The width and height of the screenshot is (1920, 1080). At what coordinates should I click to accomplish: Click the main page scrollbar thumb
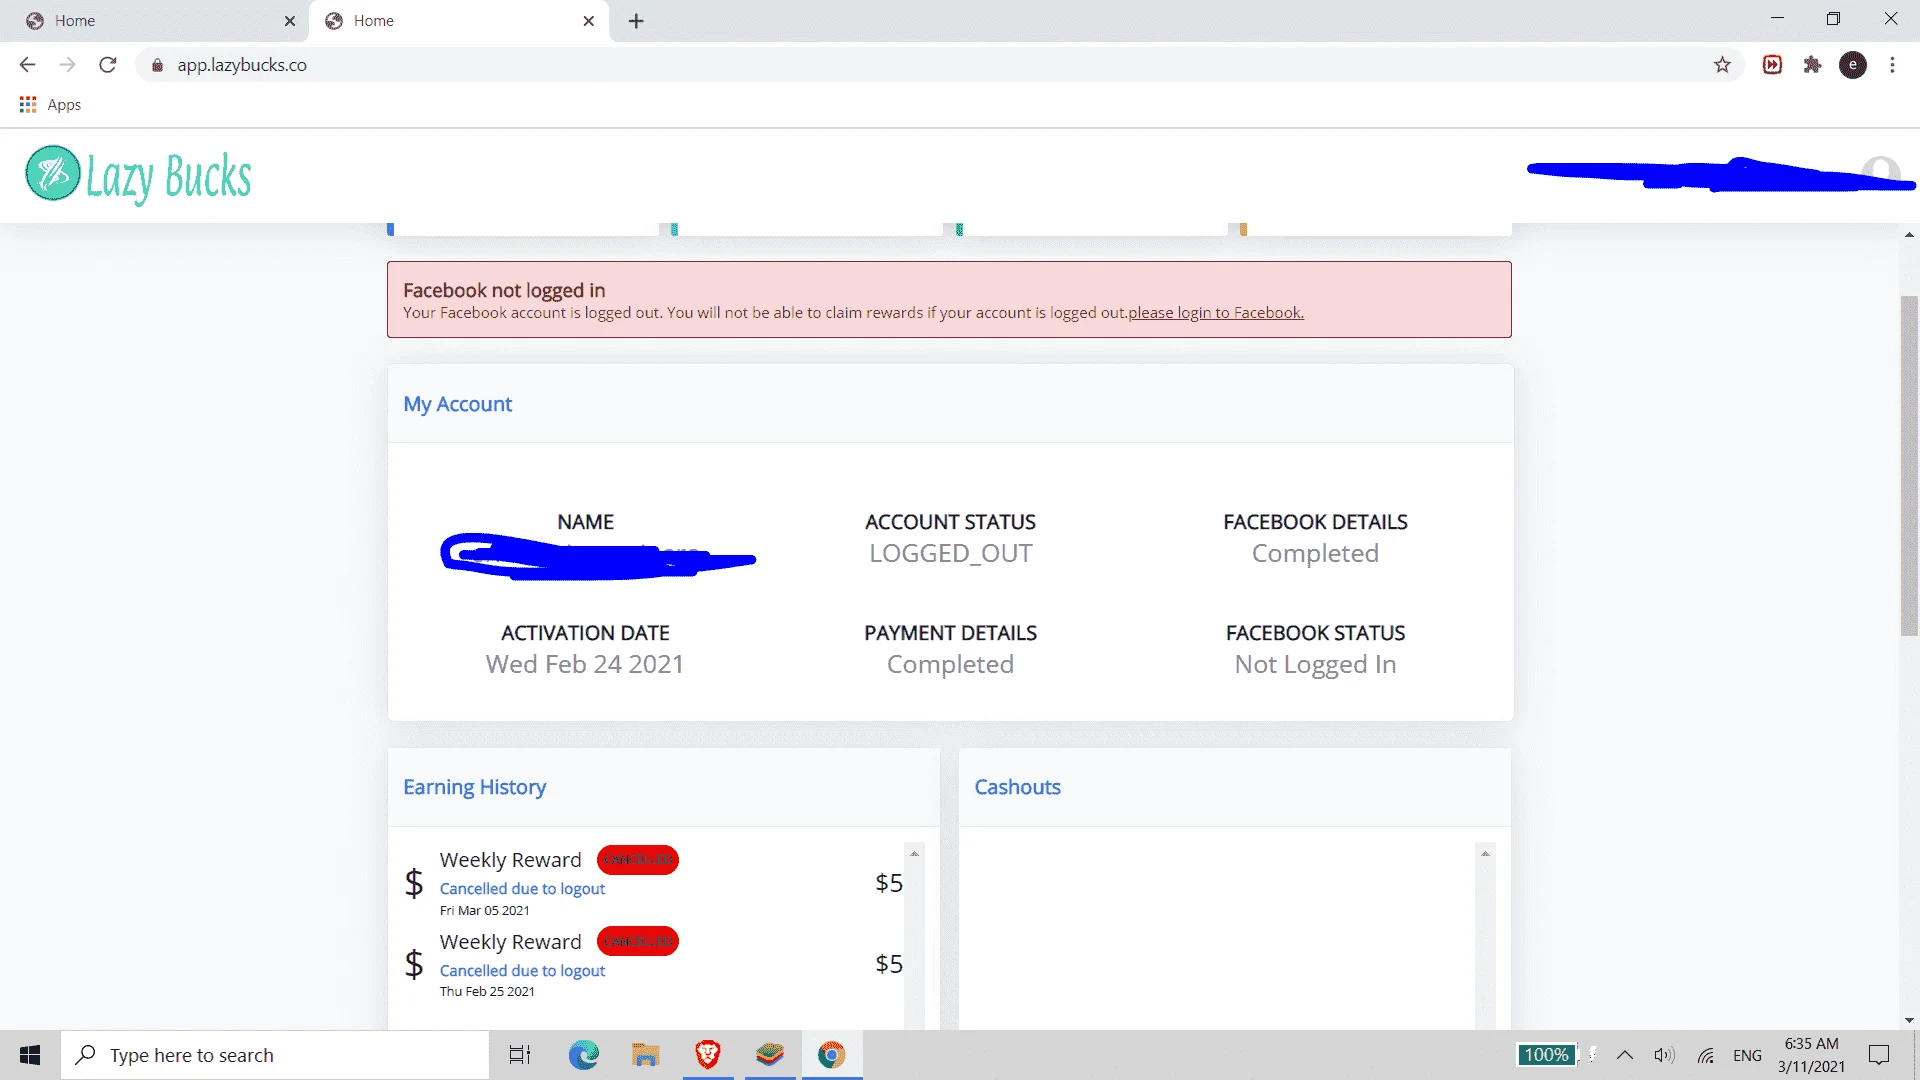click(1909, 465)
